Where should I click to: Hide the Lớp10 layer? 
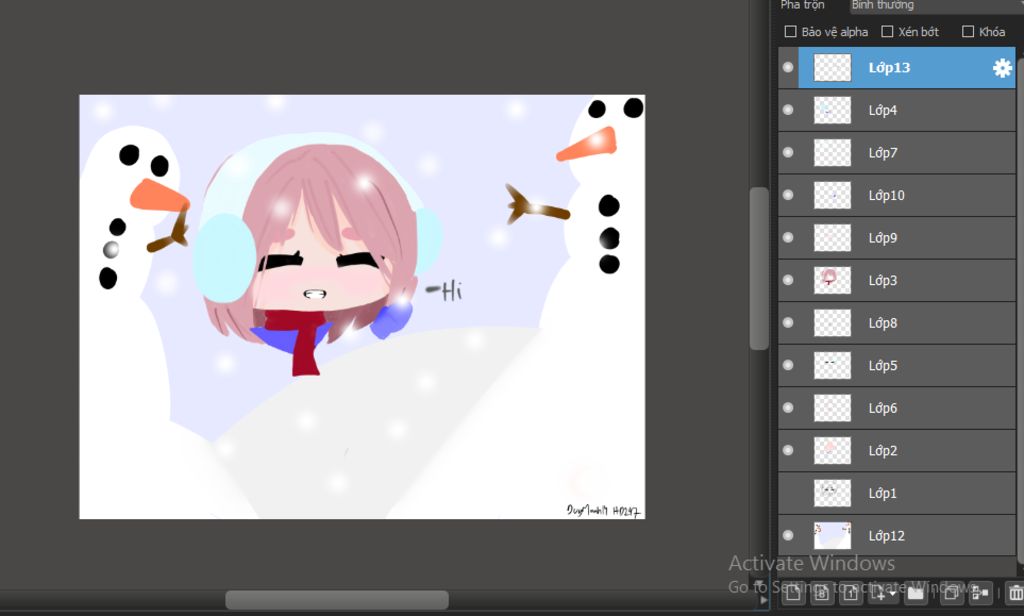(x=788, y=195)
